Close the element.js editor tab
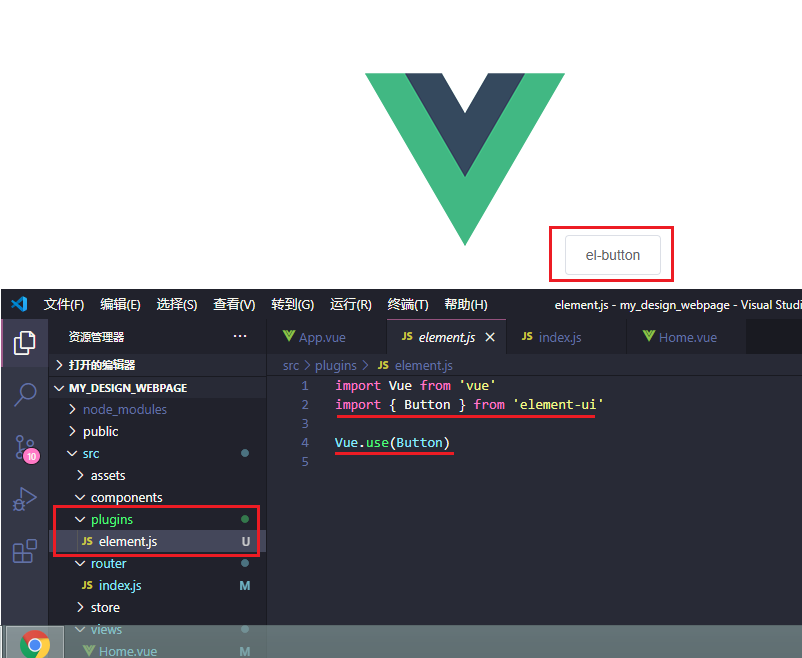Viewport: 802px width, 658px height. (490, 337)
